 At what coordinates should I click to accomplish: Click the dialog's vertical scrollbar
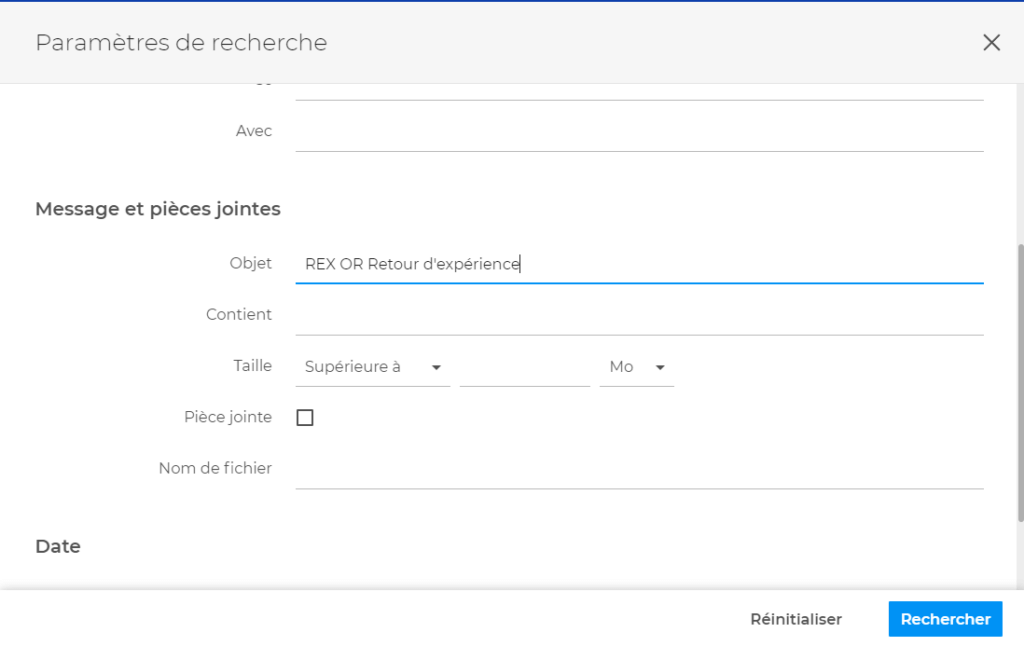tap(1018, 380)
